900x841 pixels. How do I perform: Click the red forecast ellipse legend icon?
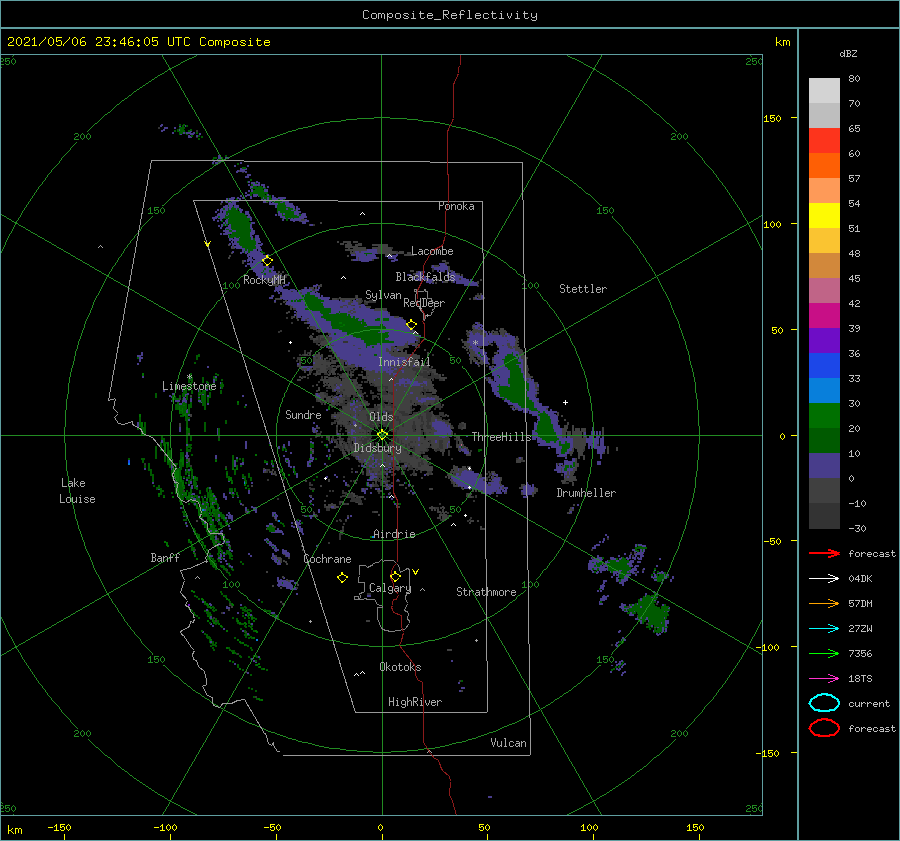pyautogui.click(x=824, y=728)
